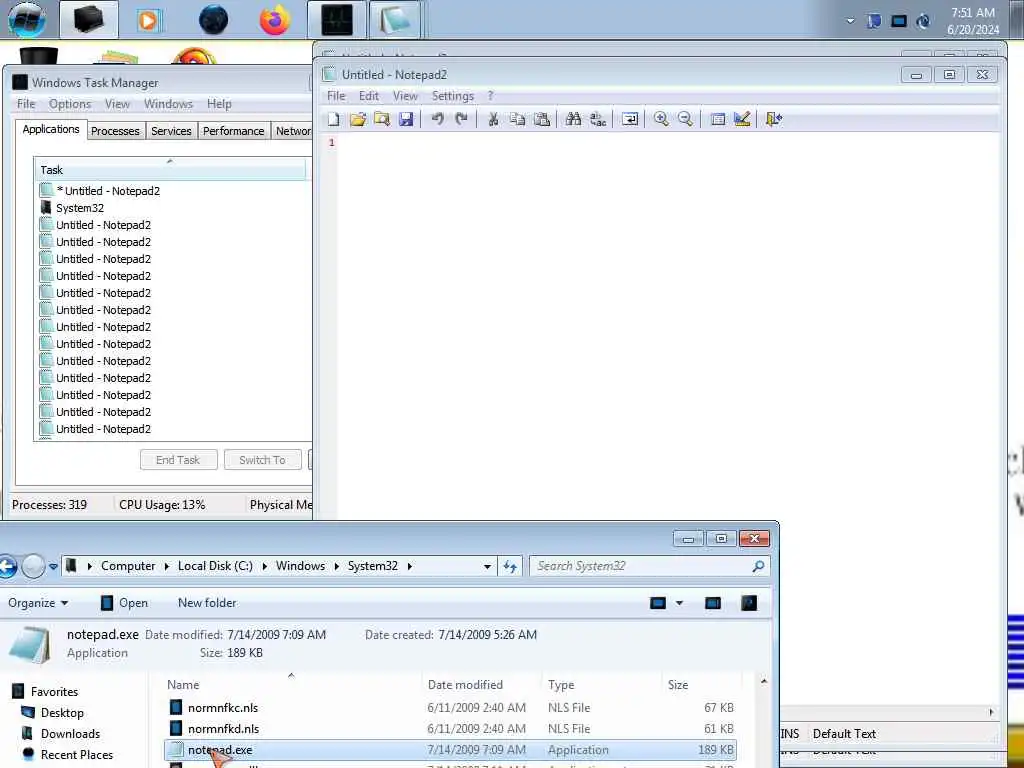Click the Paste clipboard icon in Notepad2

541,119
